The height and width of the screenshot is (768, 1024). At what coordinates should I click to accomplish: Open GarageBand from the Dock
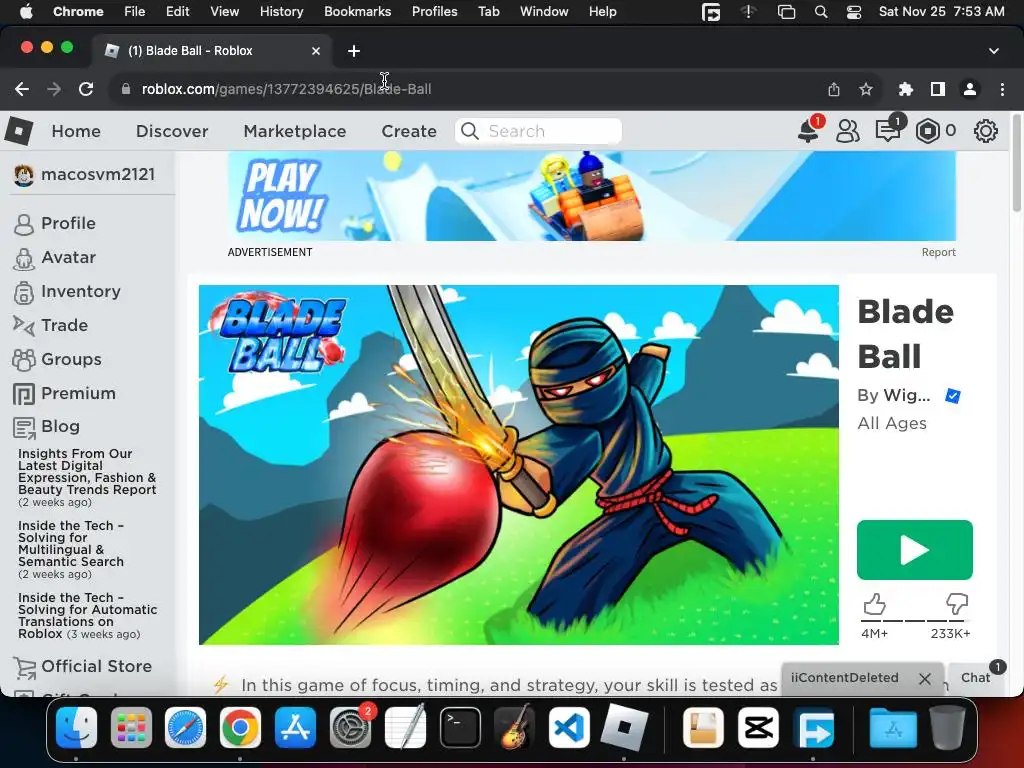point(515,728)
